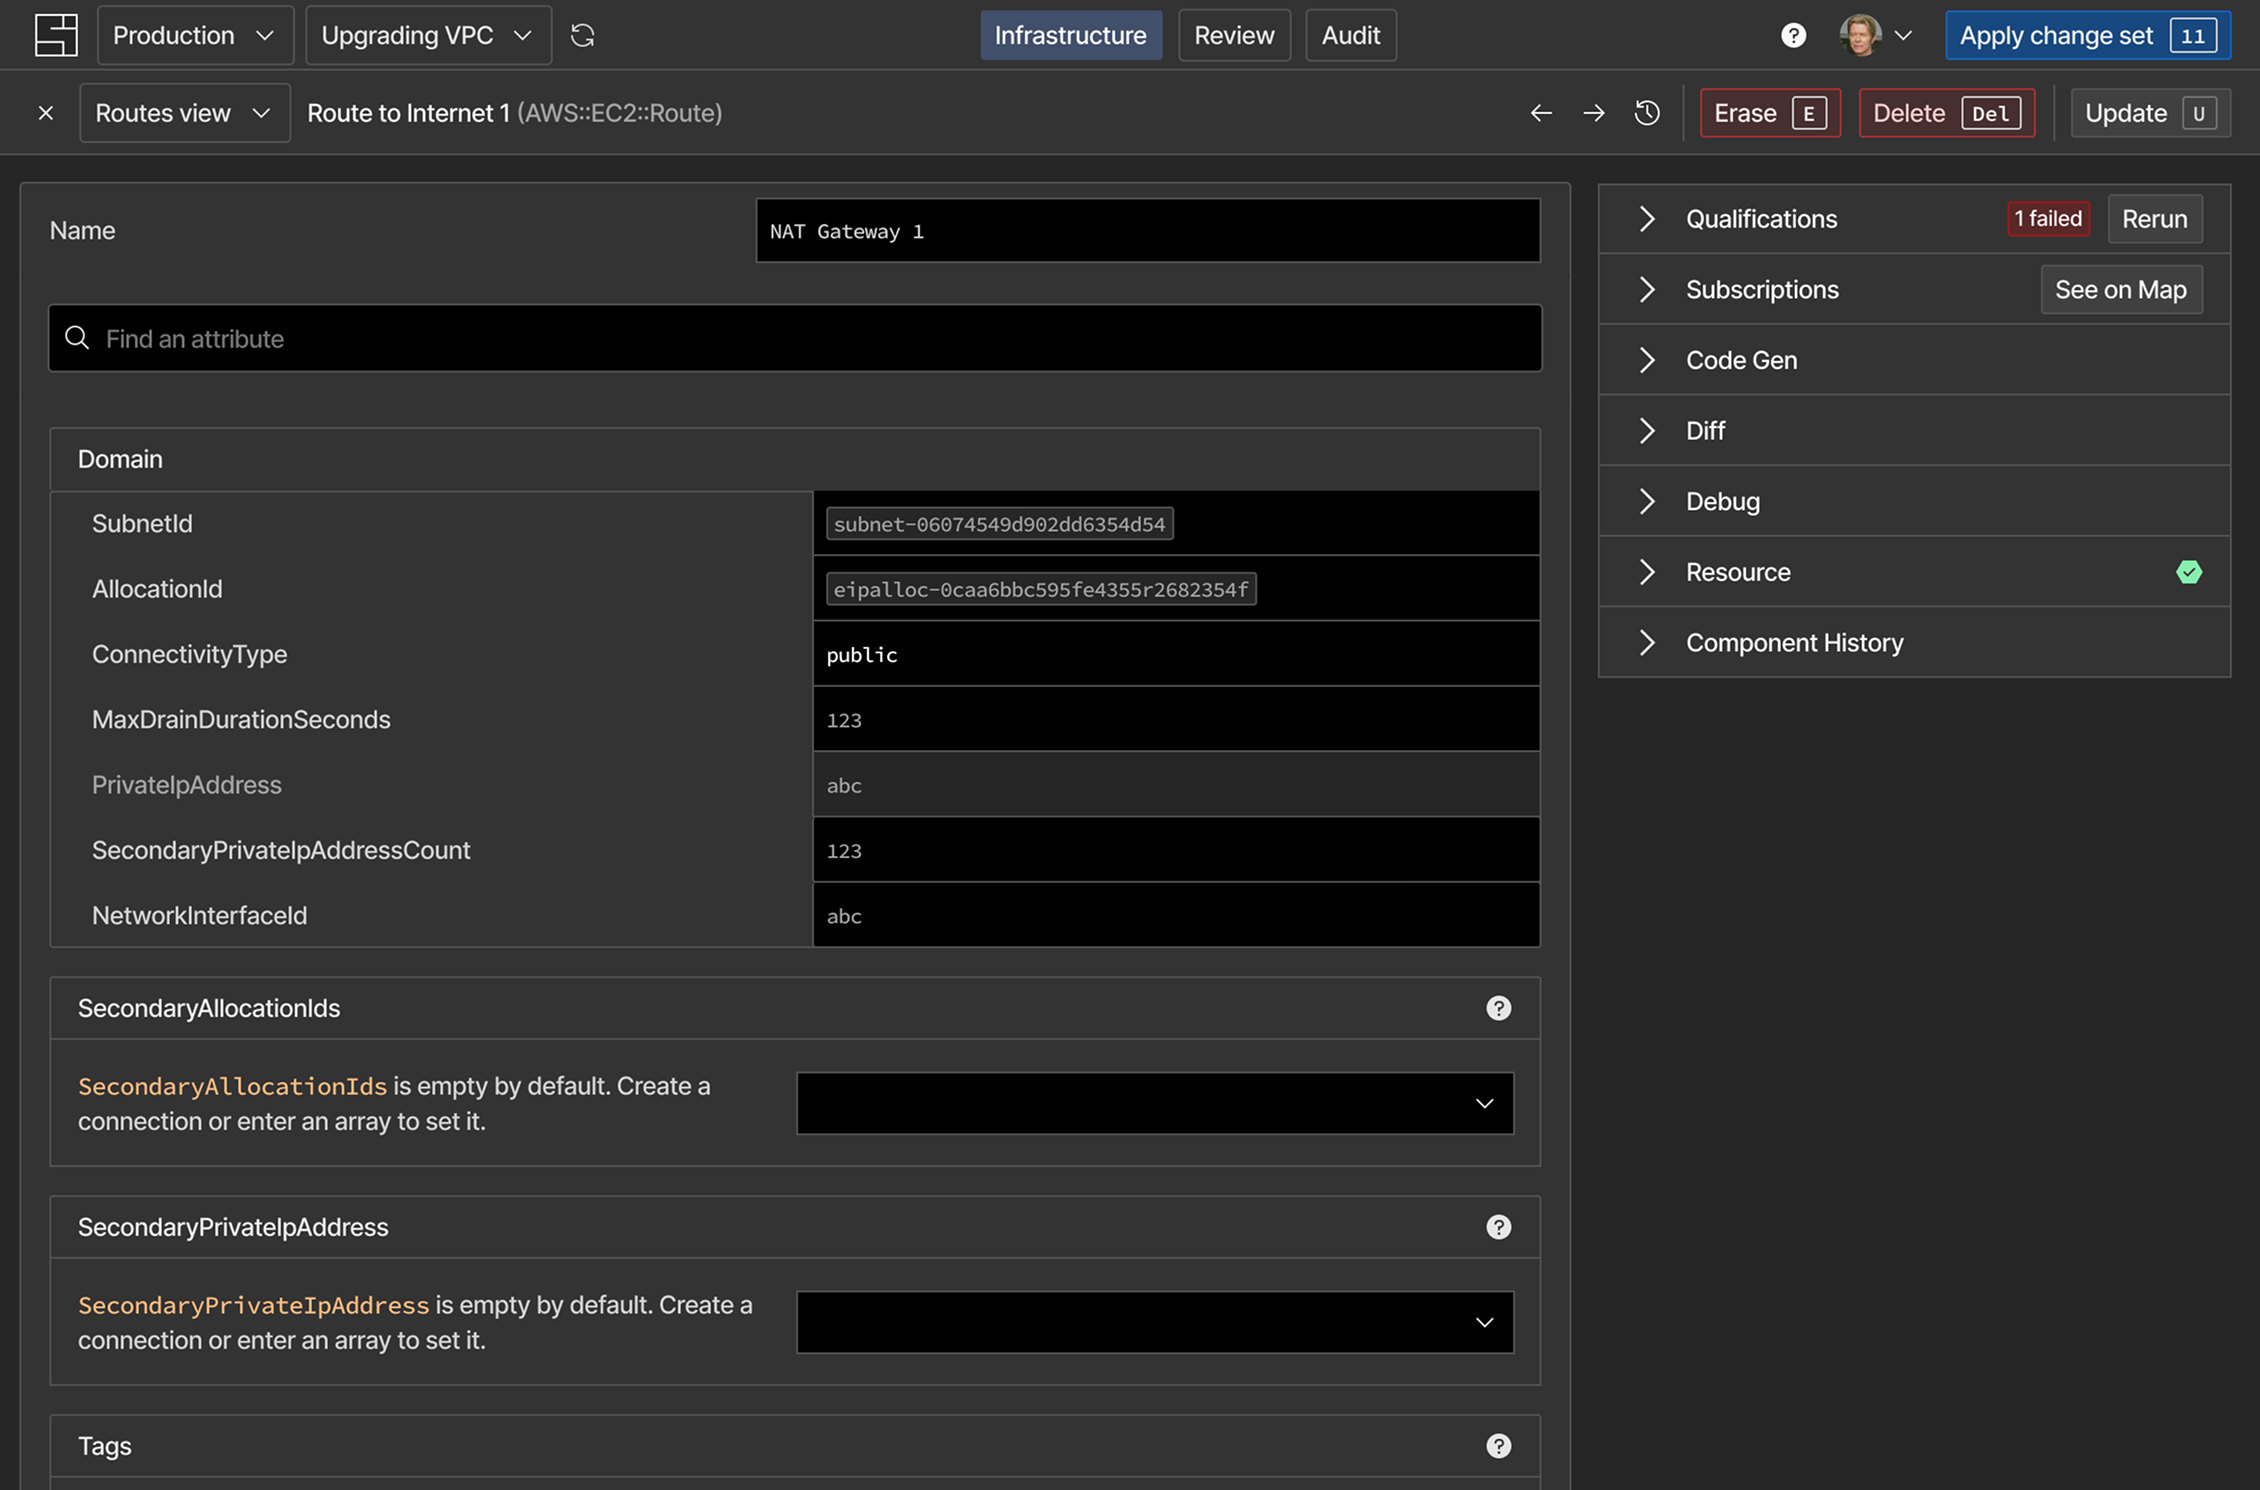Click the SecondaryPrivateIpAddressCount input field
Viewport: 2260px width, 1490px height.
coord(1176,850)
